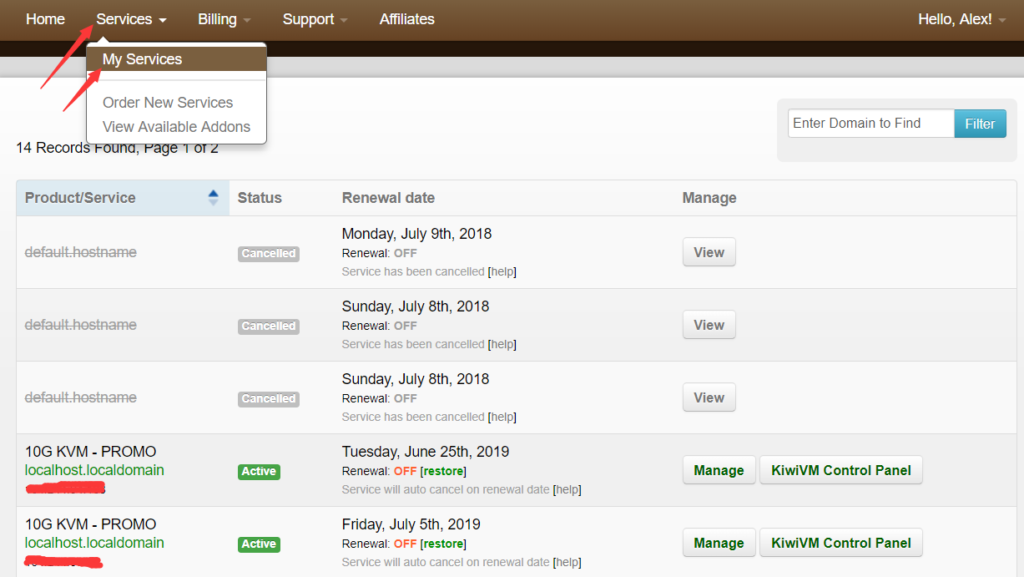1024x577 pixels.
Task: Go to the Home page
Action: (x=45, y=19)
